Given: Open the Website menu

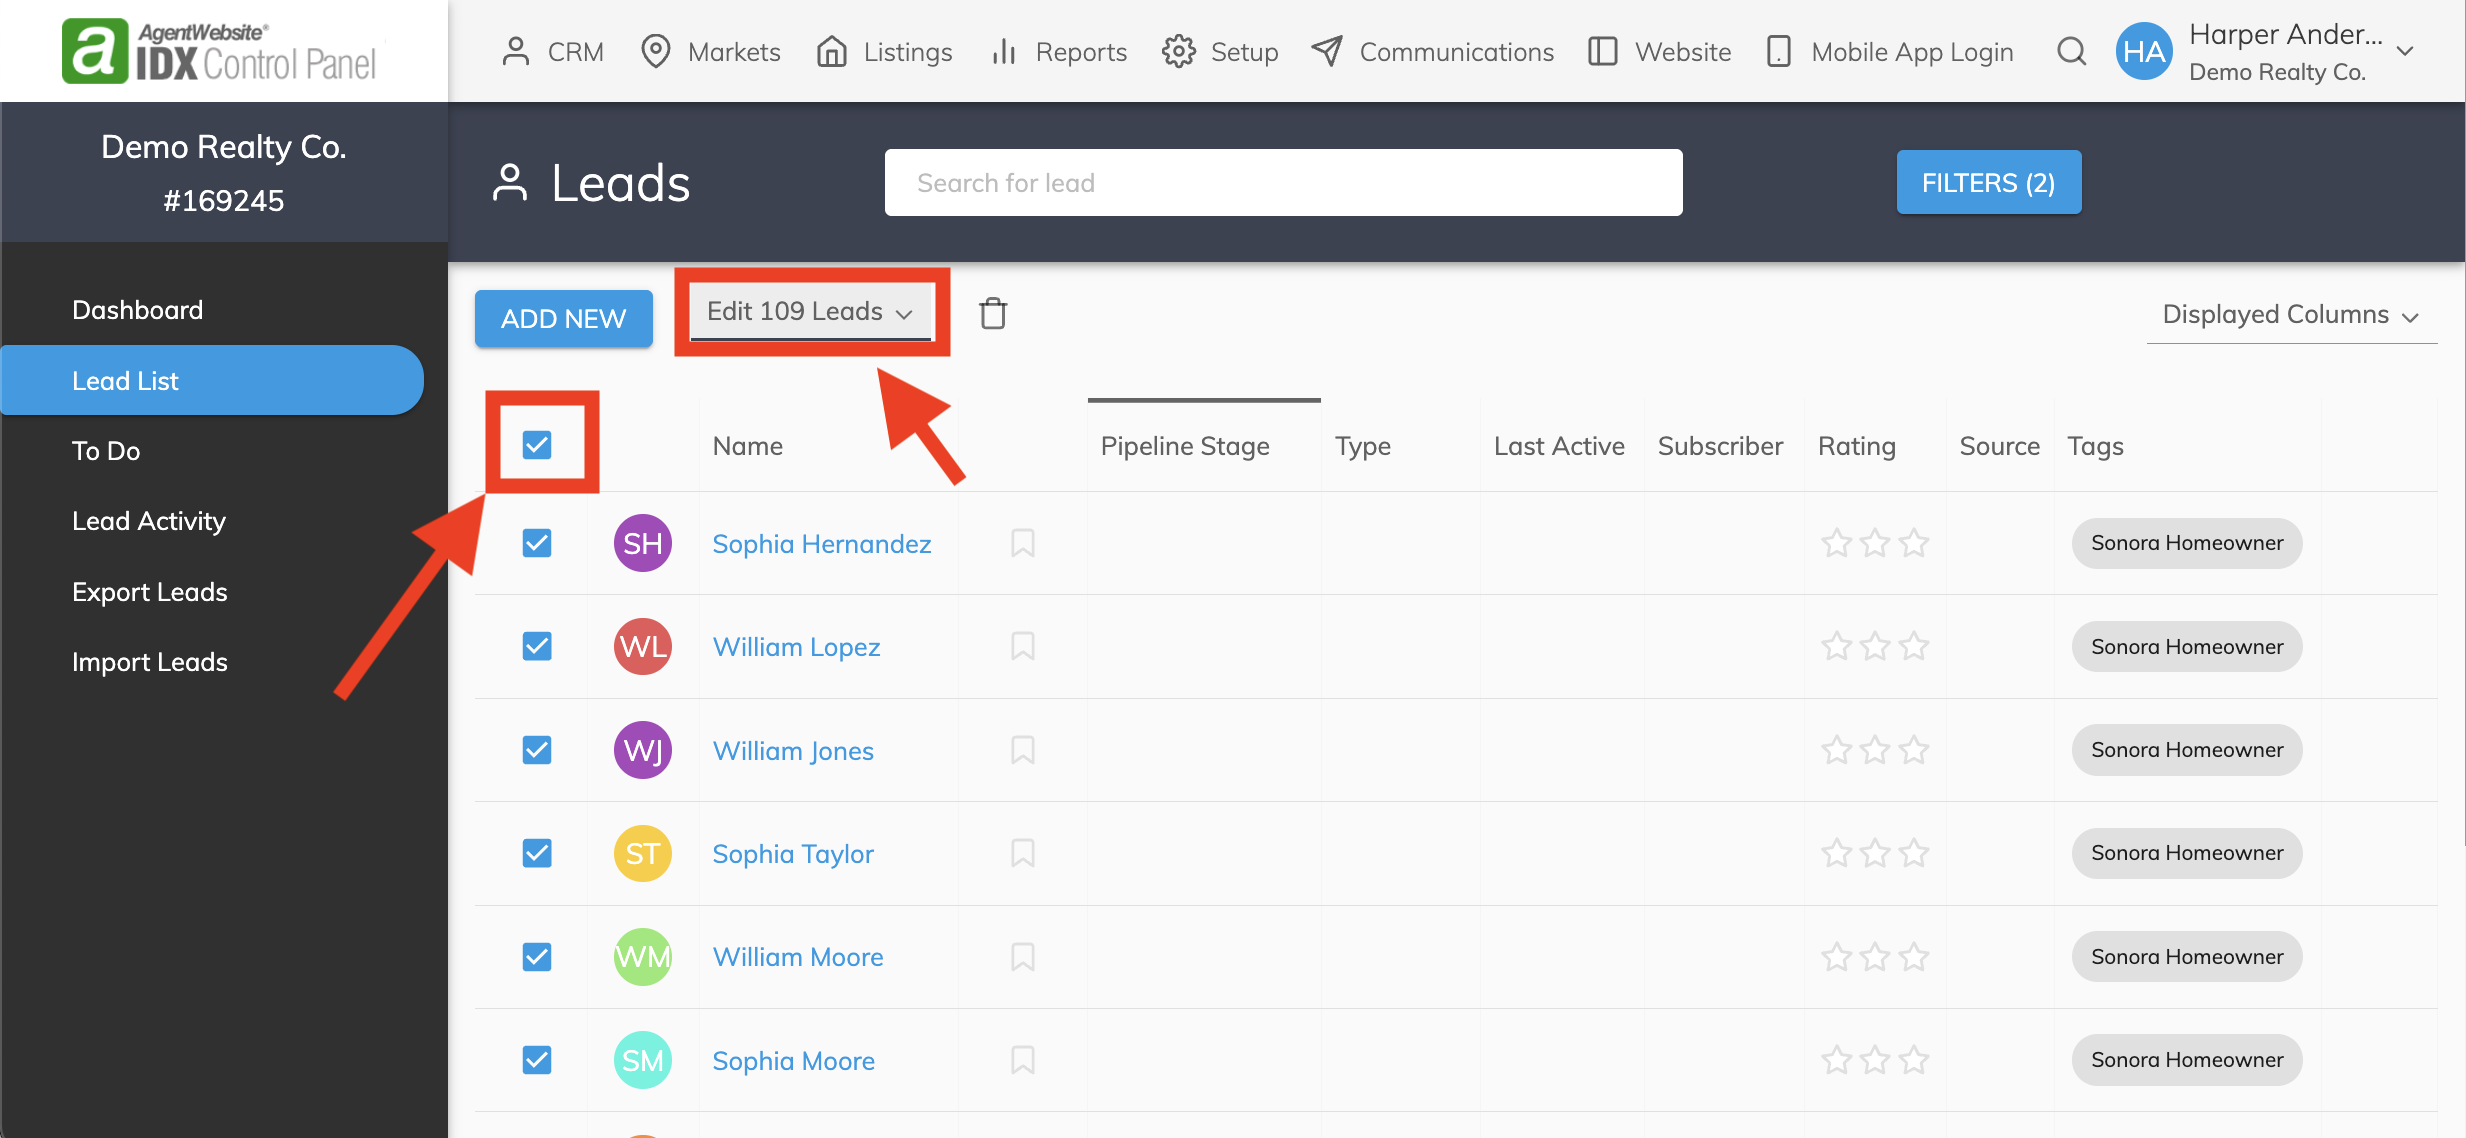Looking at the screenshot, I should pyautogui.click(x=1659, y=52).
